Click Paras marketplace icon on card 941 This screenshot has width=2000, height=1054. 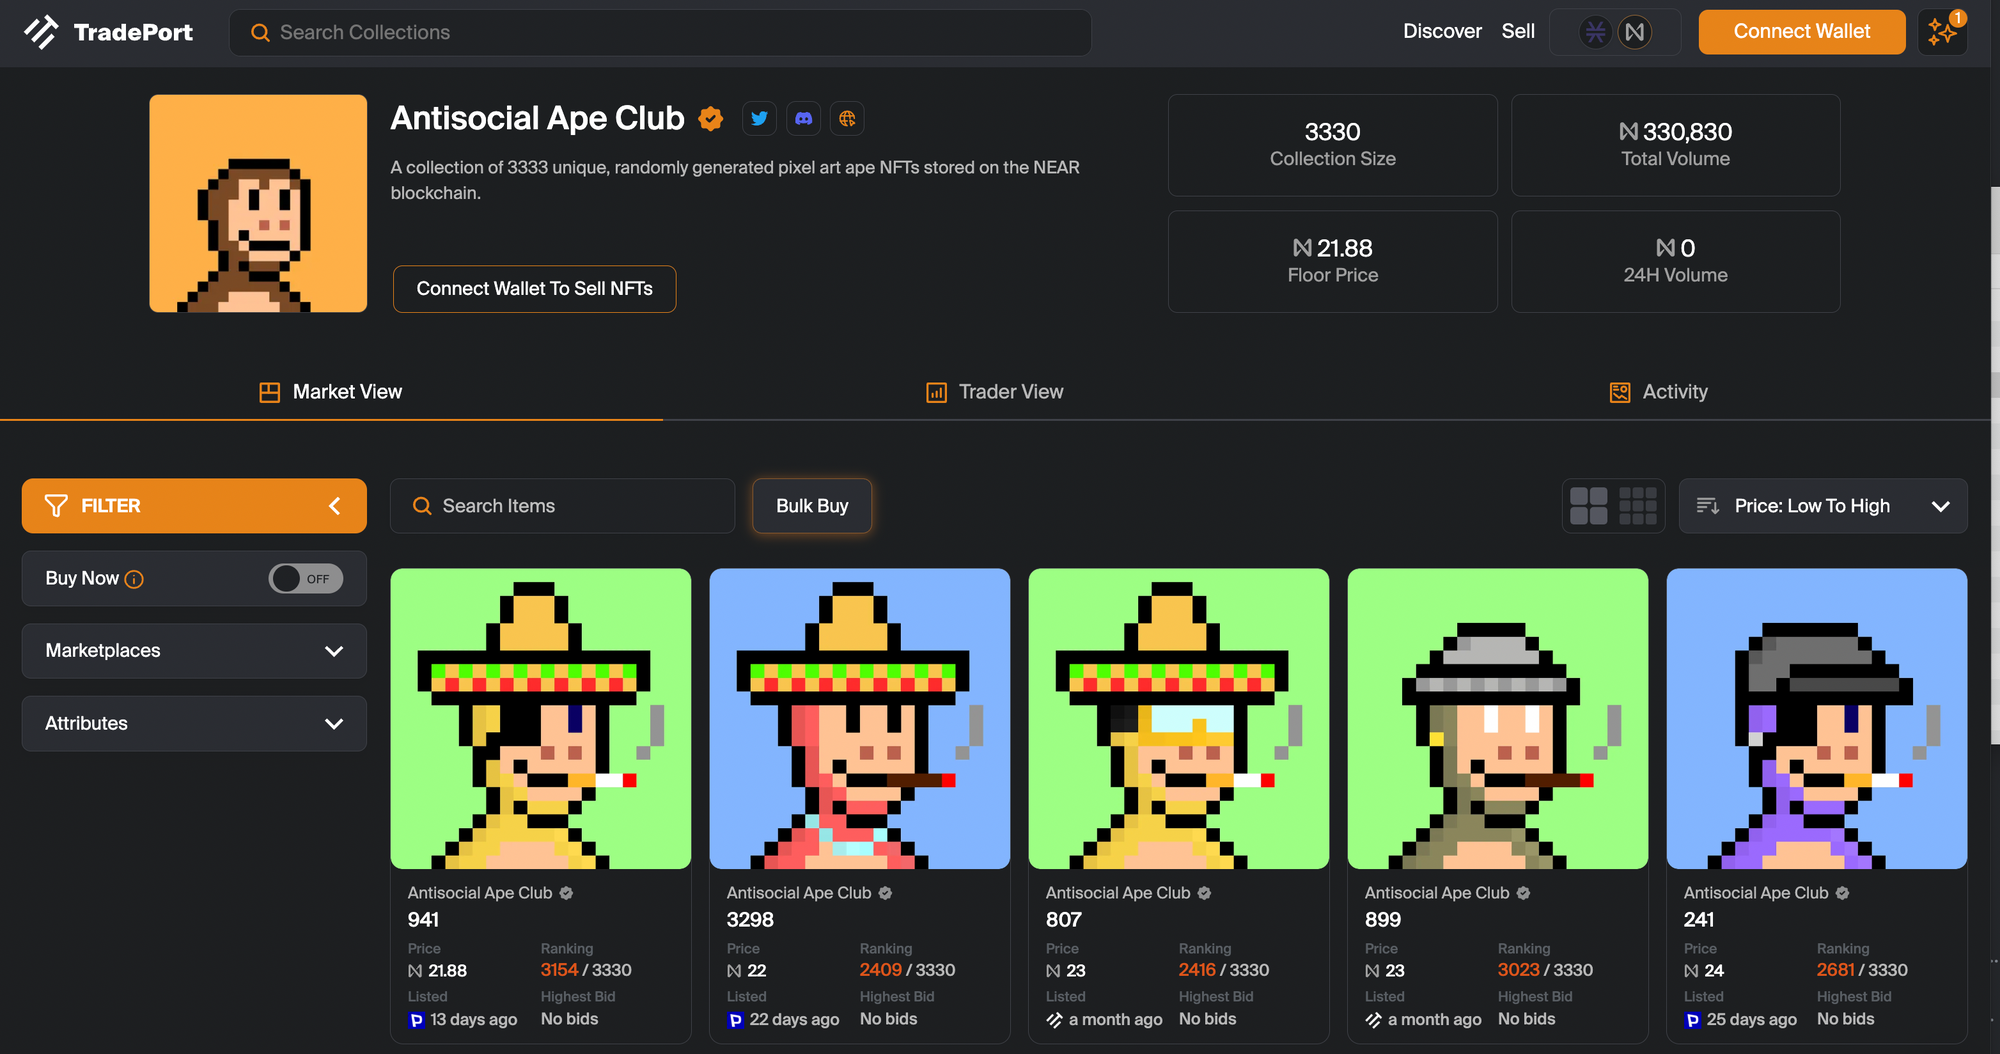point(416,1020)
